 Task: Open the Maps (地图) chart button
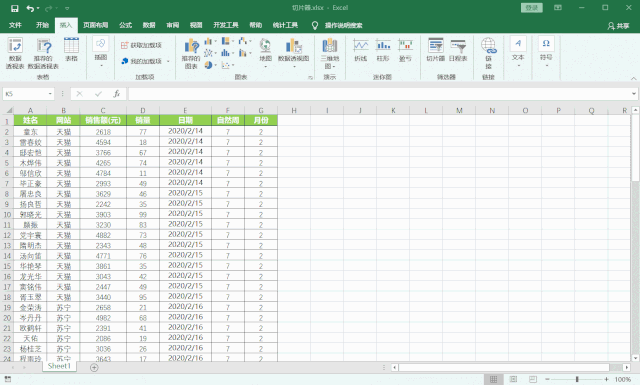pos(265,52)
